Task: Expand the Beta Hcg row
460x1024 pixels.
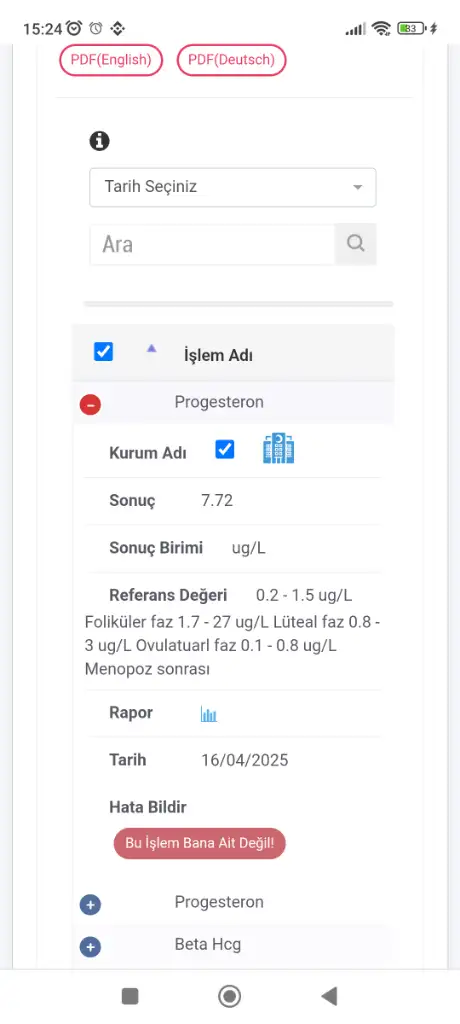Action: point(90,947)
